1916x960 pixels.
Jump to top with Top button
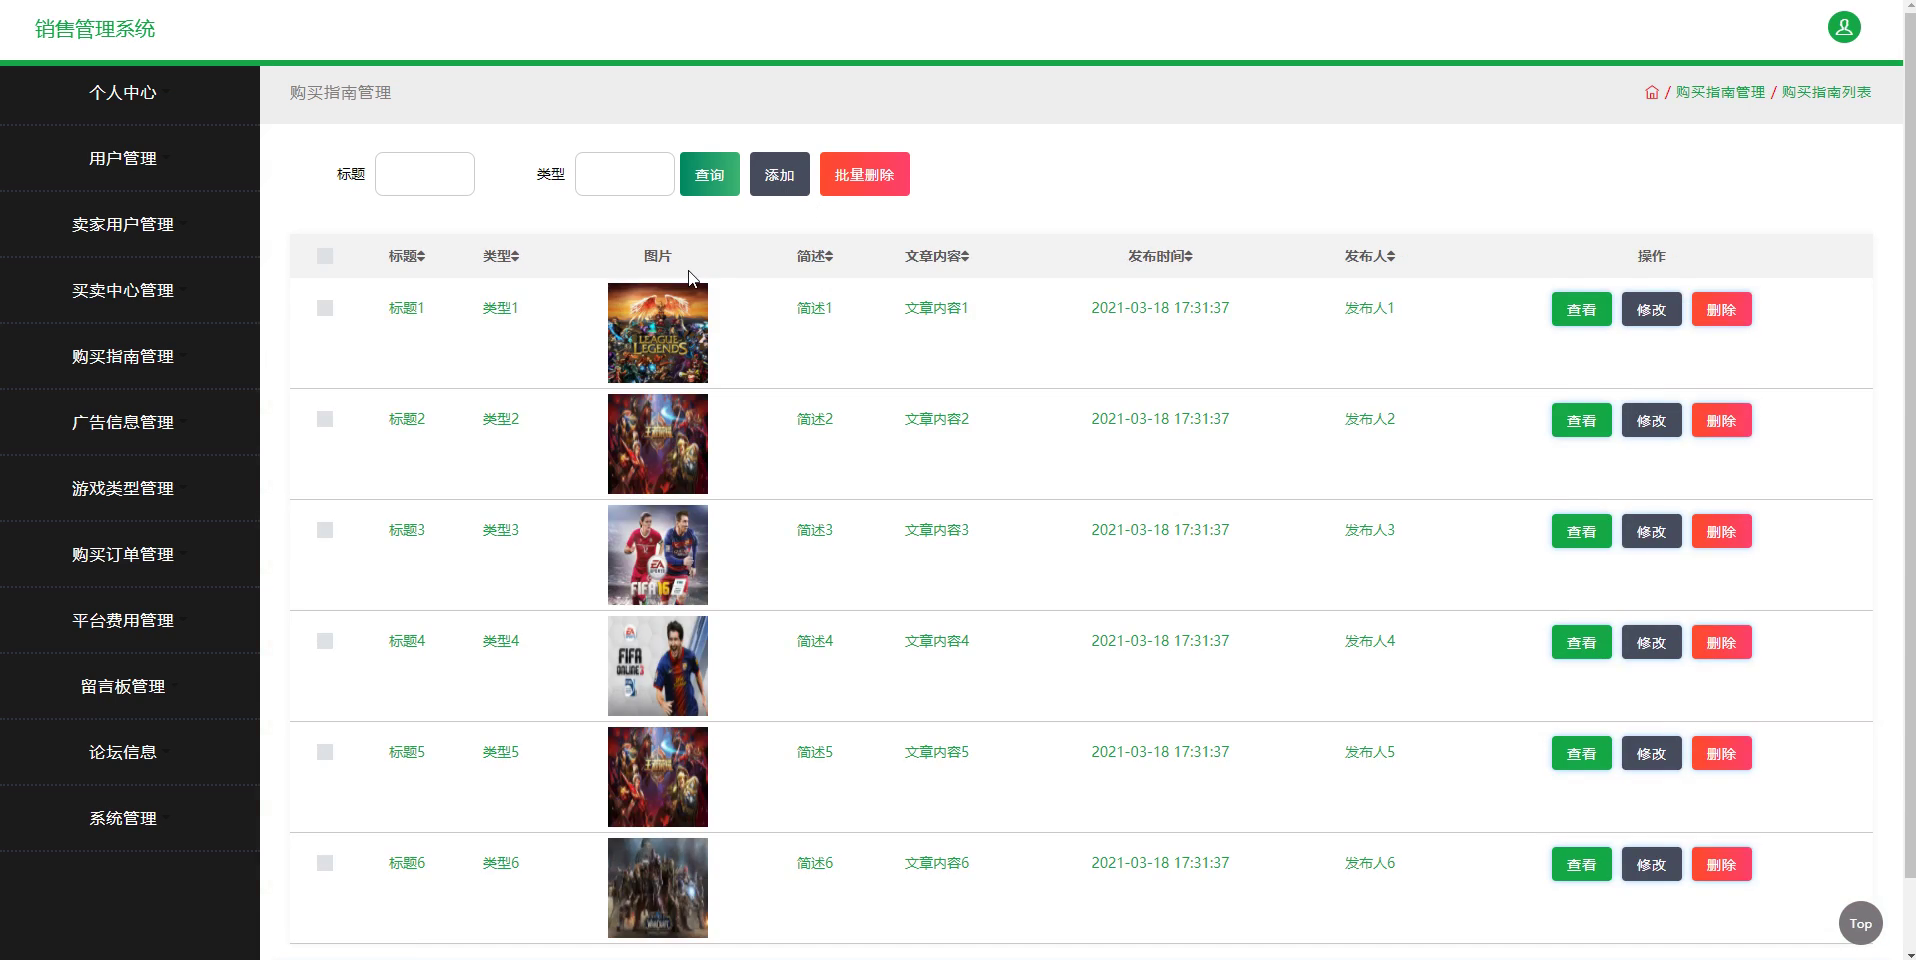(x=1860, y=923)
